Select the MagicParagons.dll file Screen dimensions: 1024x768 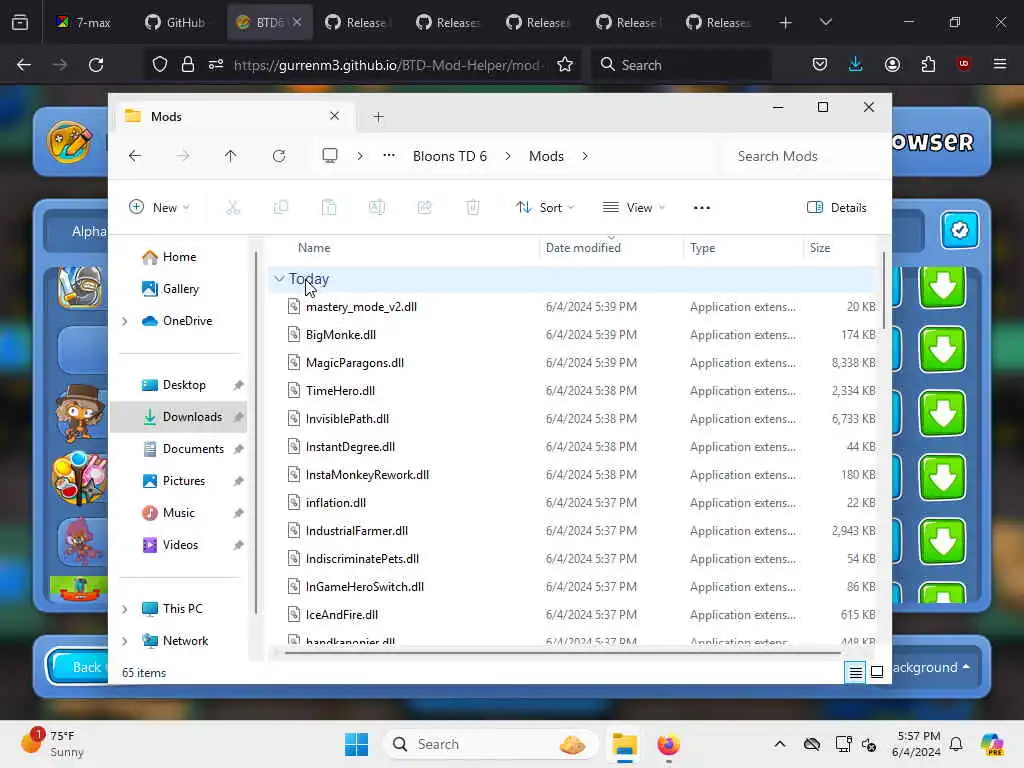pyautogui.click(x=355, y=362)
